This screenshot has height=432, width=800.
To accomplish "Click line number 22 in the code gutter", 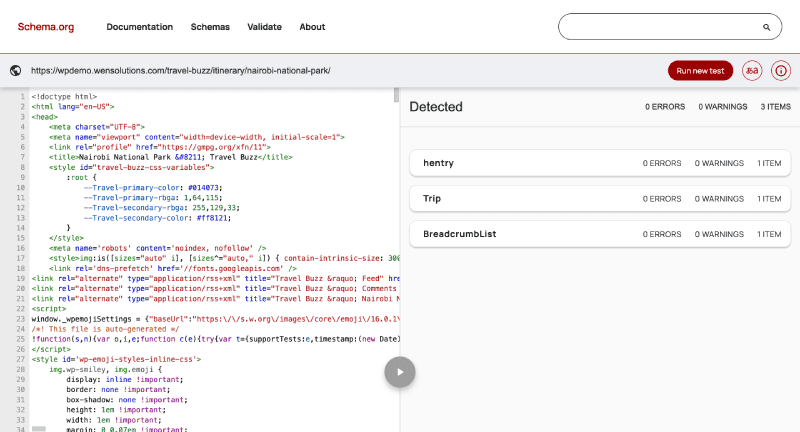I will (x=20, y=309).
